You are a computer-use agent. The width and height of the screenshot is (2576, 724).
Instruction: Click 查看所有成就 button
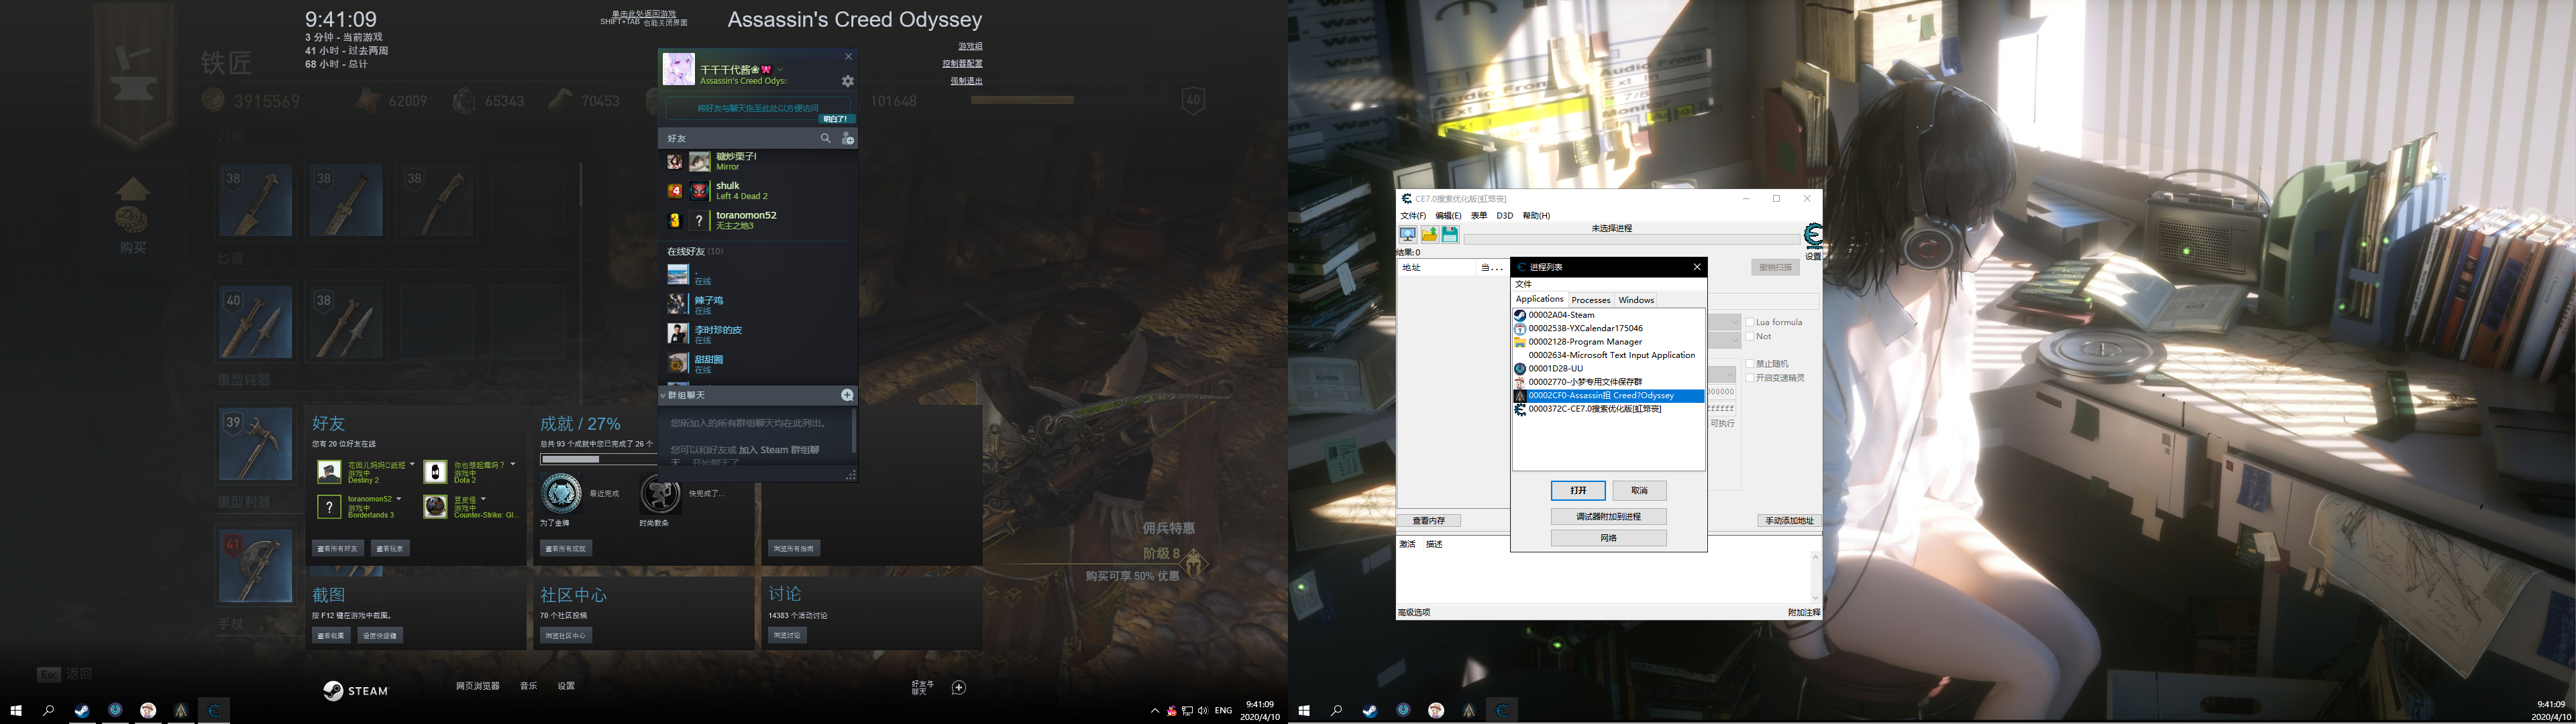[566, 548]
